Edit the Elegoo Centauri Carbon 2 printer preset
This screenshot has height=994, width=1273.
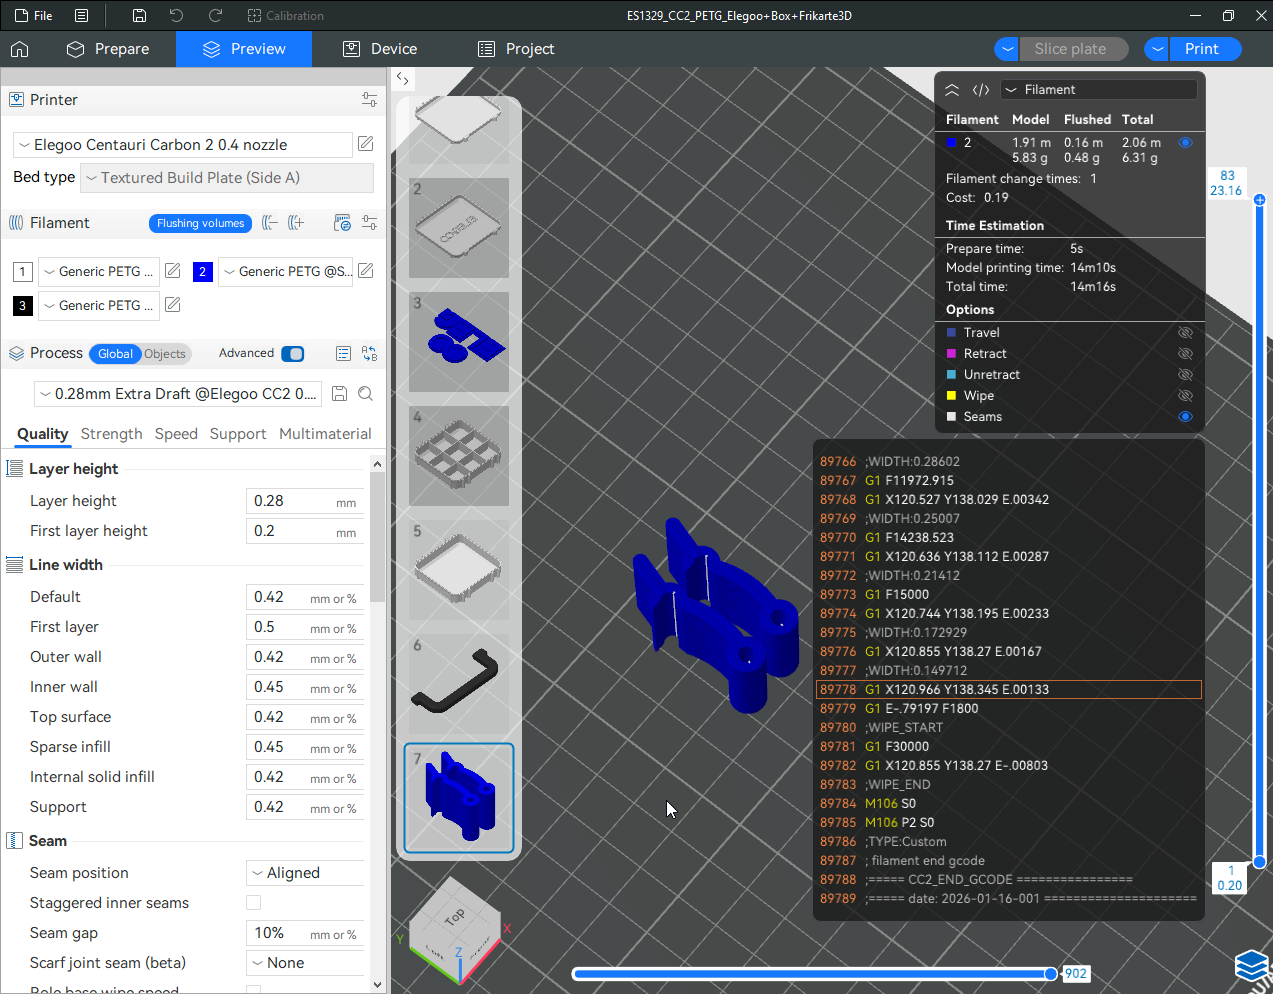366,144
